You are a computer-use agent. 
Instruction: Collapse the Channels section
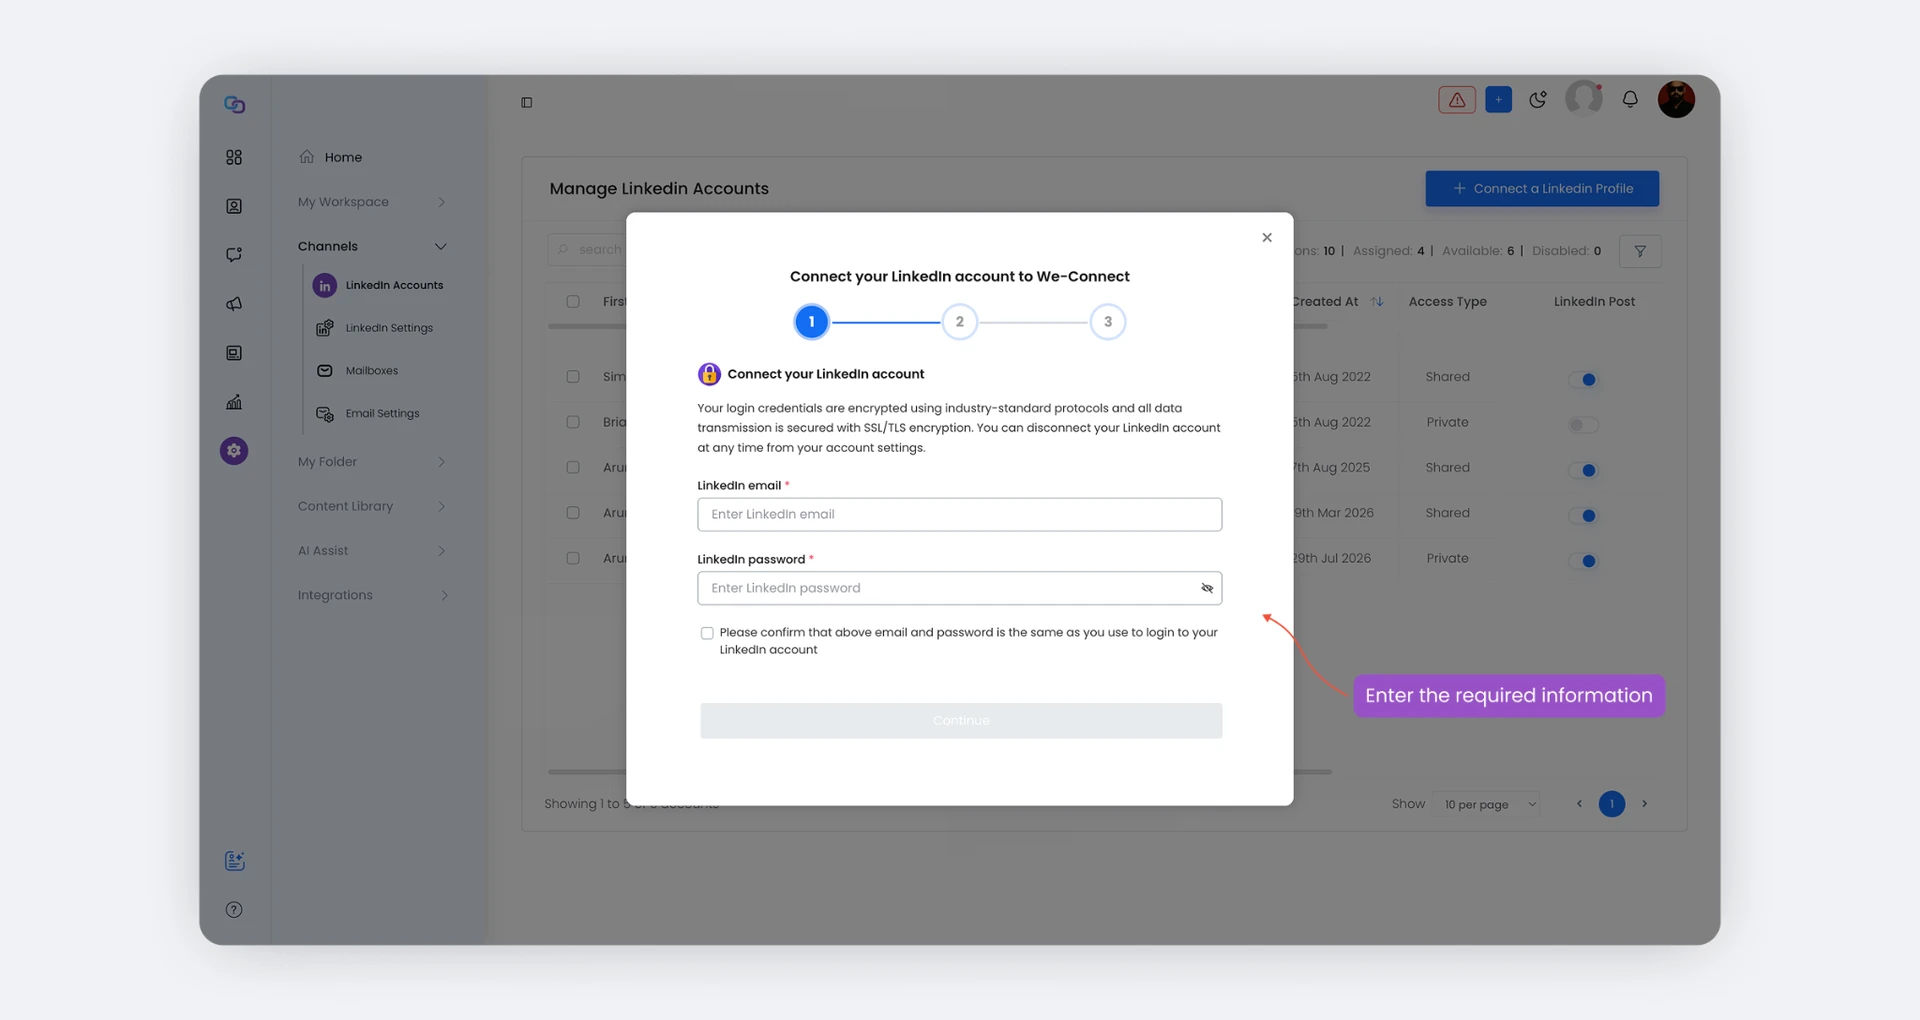[x=372, y=246]
